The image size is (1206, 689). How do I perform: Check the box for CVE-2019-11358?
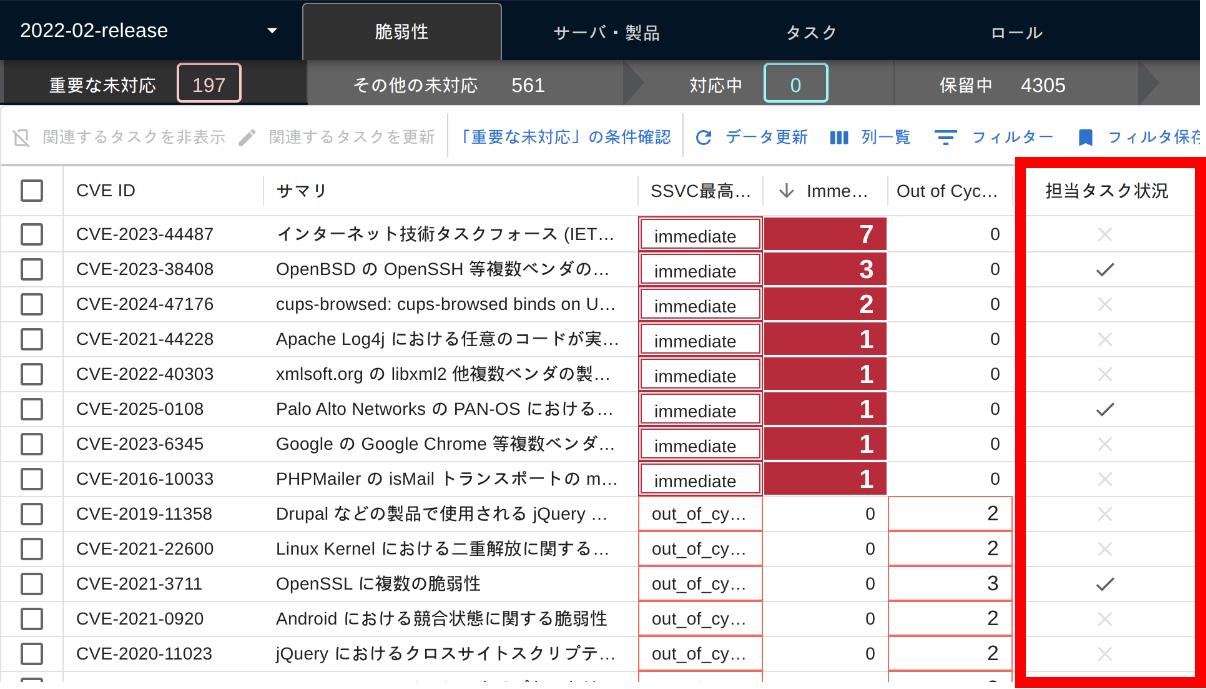point(32,514)
